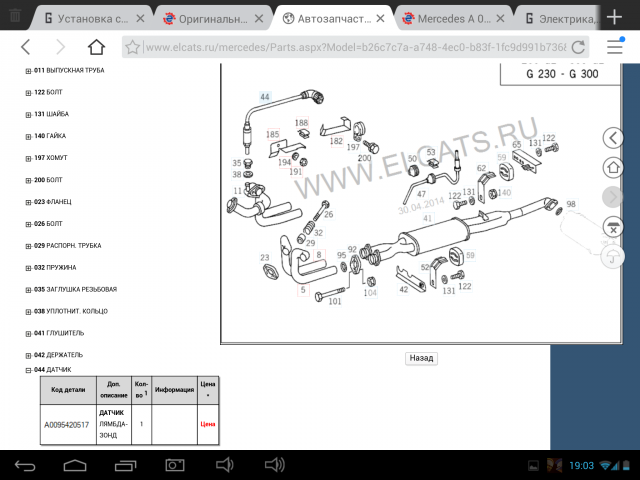
Task: Close the Установка с... tab
Action: coord(140,18)
